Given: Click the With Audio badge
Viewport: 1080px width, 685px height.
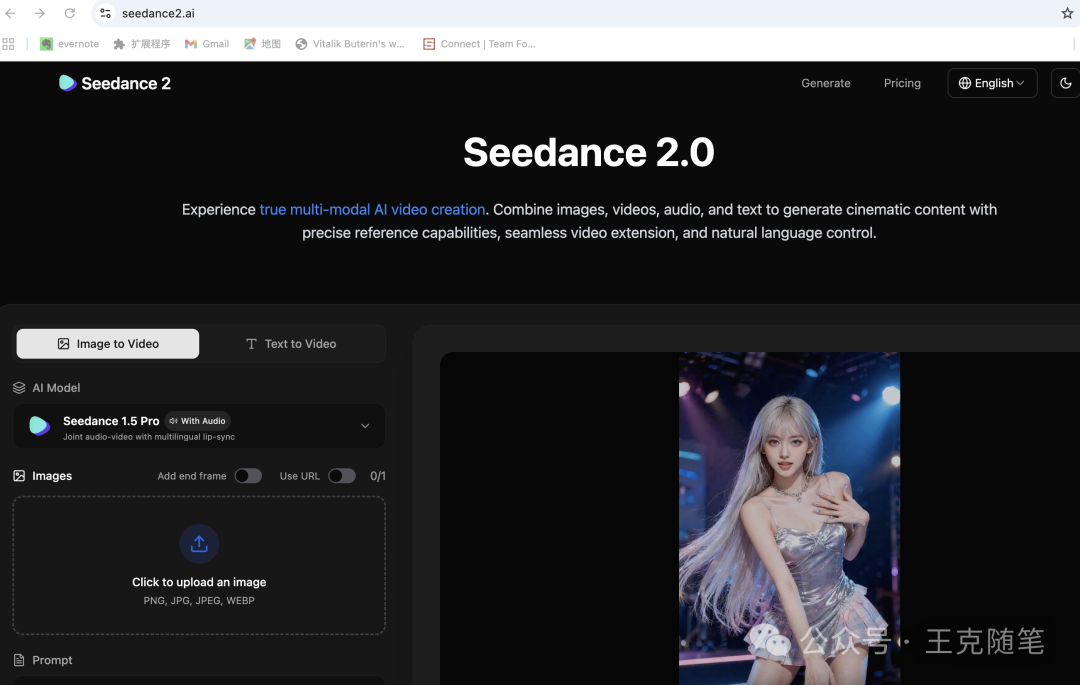Looking at the screenshot, I should tap(198, 421).
